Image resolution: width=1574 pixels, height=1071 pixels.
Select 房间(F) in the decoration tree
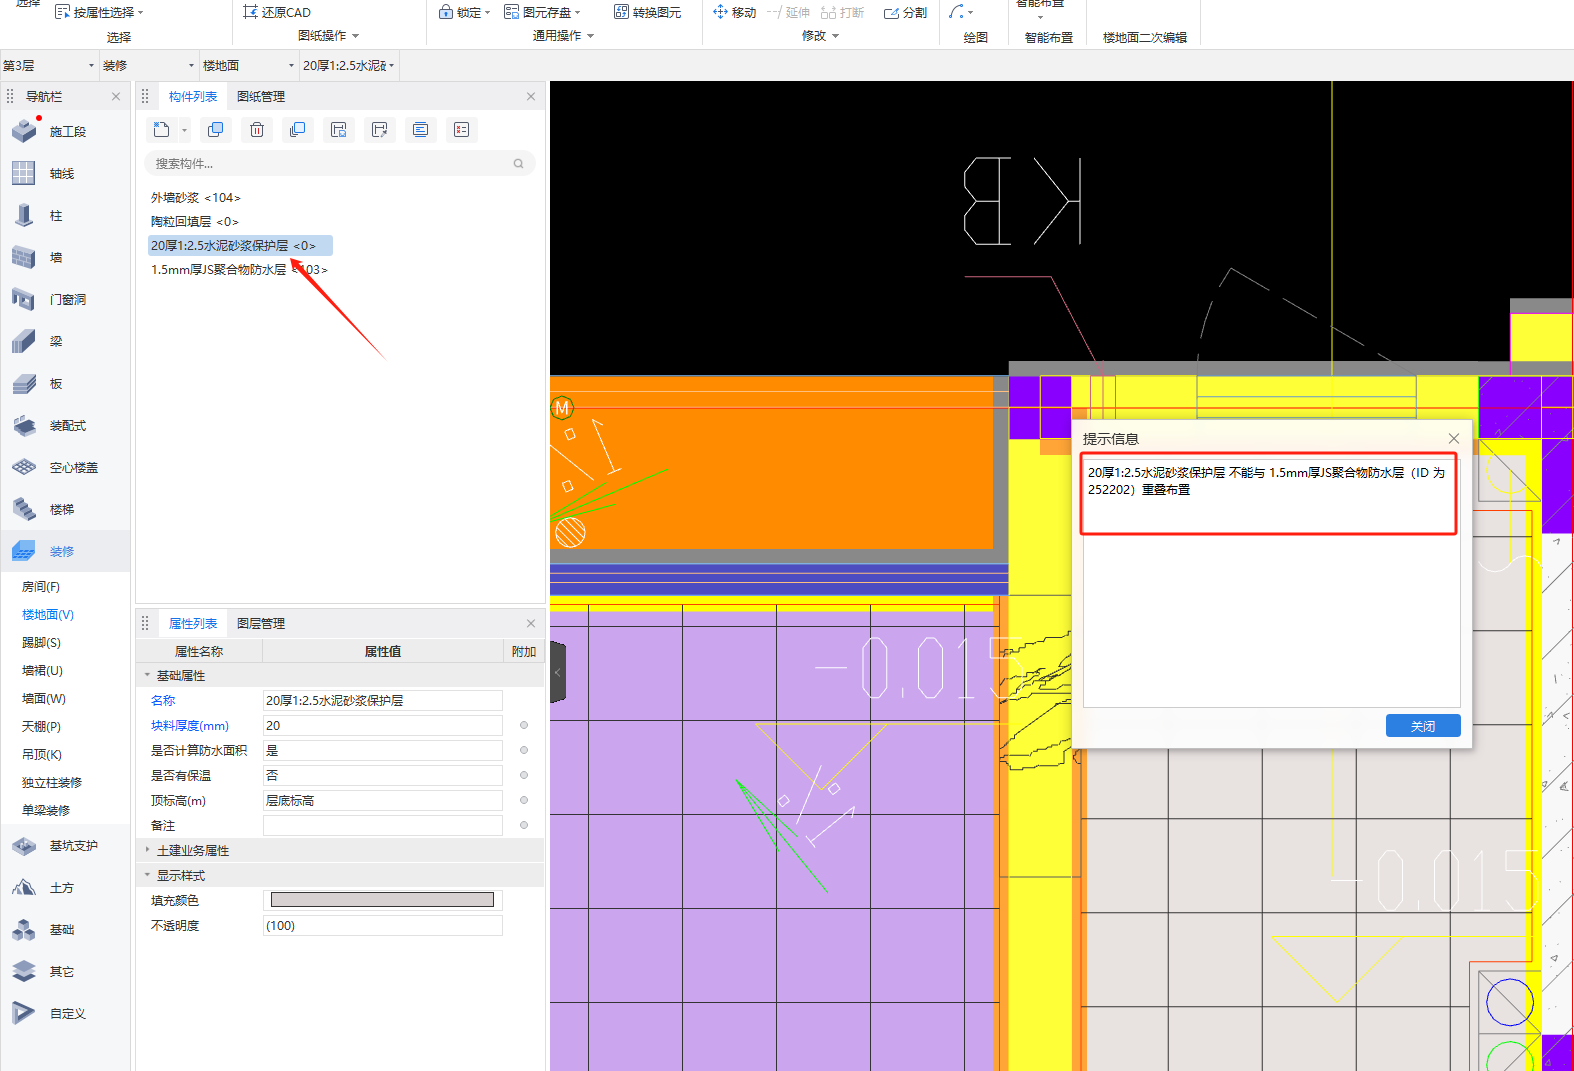(x=41, y=586)
